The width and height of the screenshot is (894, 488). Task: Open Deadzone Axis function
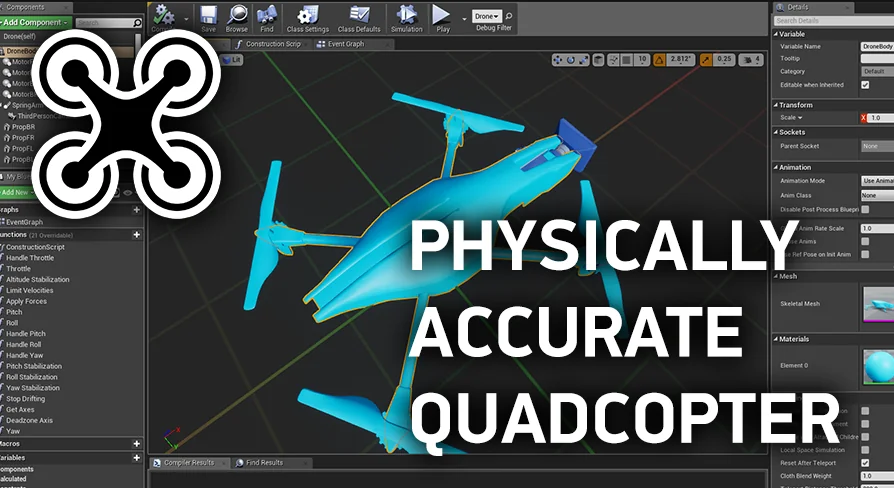[29, 420]
